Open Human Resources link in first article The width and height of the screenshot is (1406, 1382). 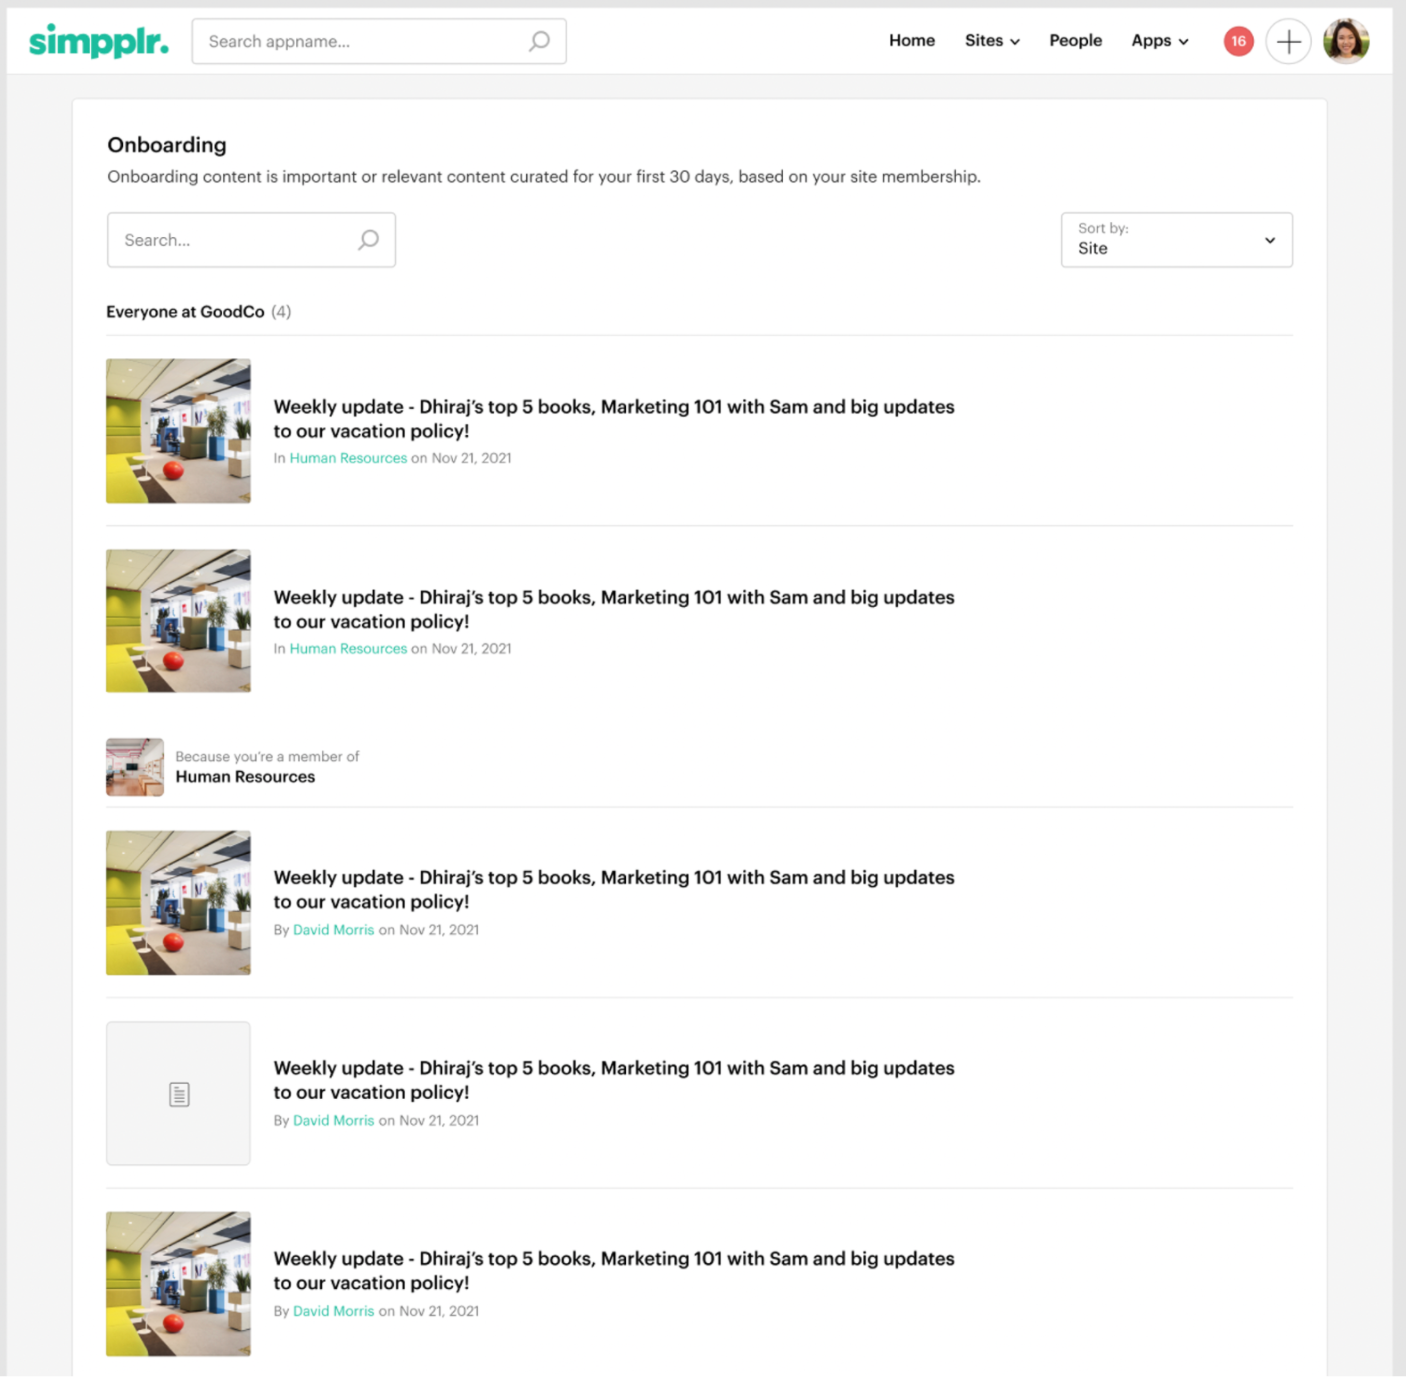tap(348, 458)
